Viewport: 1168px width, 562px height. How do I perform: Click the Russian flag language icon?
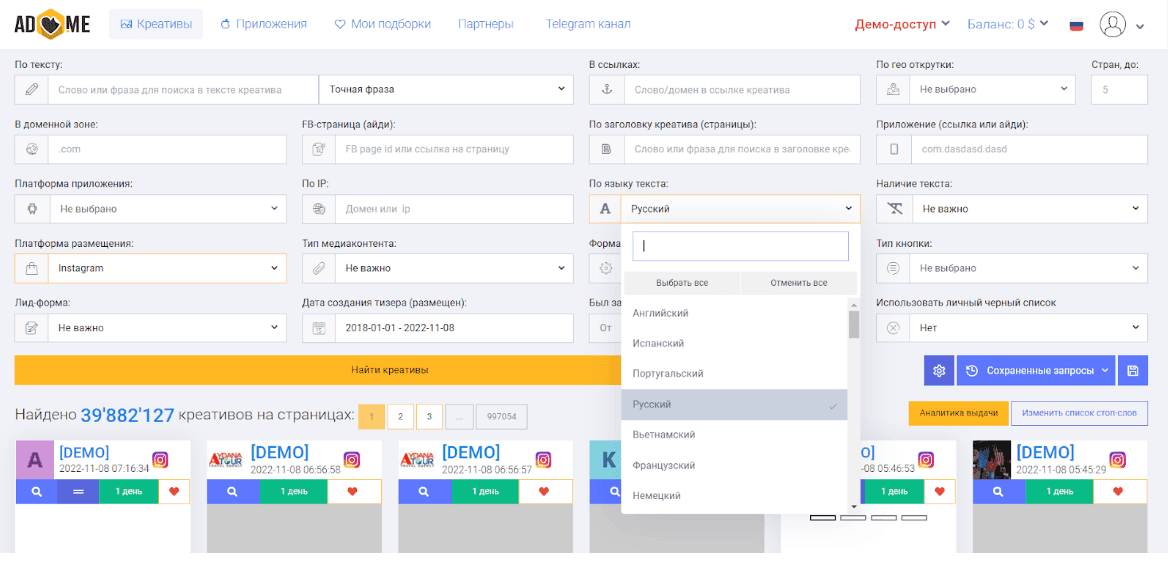pos(1076,25)
